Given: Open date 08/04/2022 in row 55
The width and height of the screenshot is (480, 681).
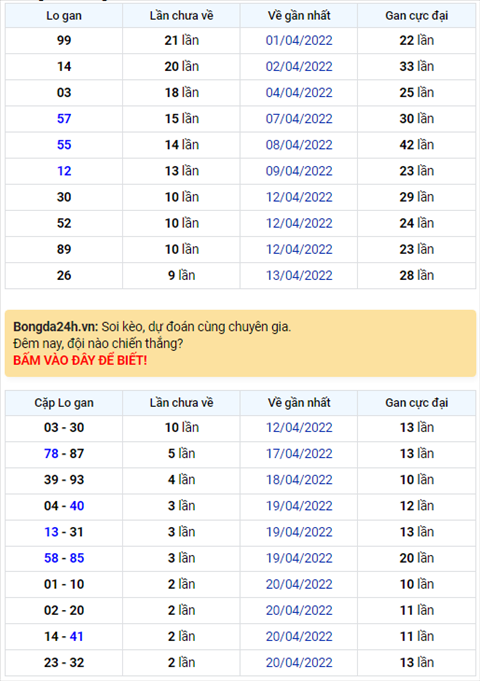Looking at the screenshot, I should (x=299, y=145).
